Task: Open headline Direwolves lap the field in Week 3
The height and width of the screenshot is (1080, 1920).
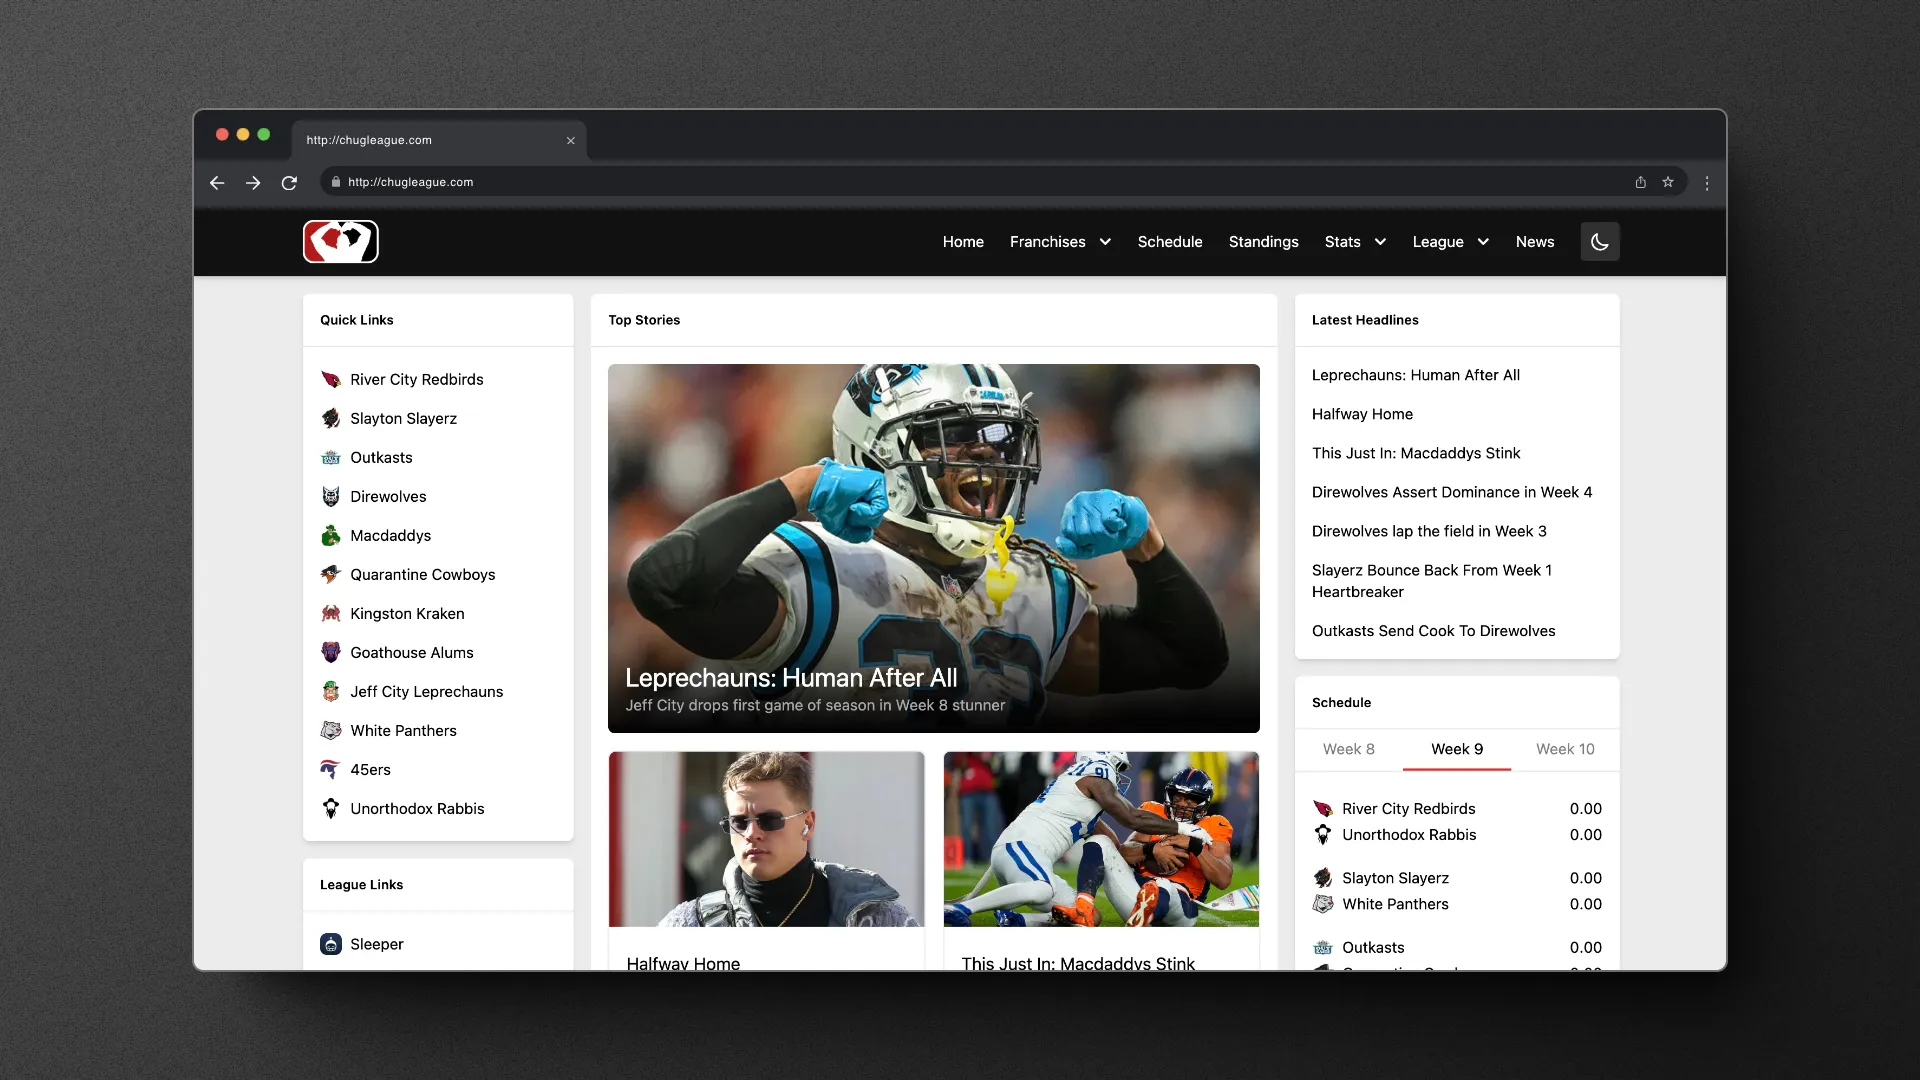Action: point(1429,531)
